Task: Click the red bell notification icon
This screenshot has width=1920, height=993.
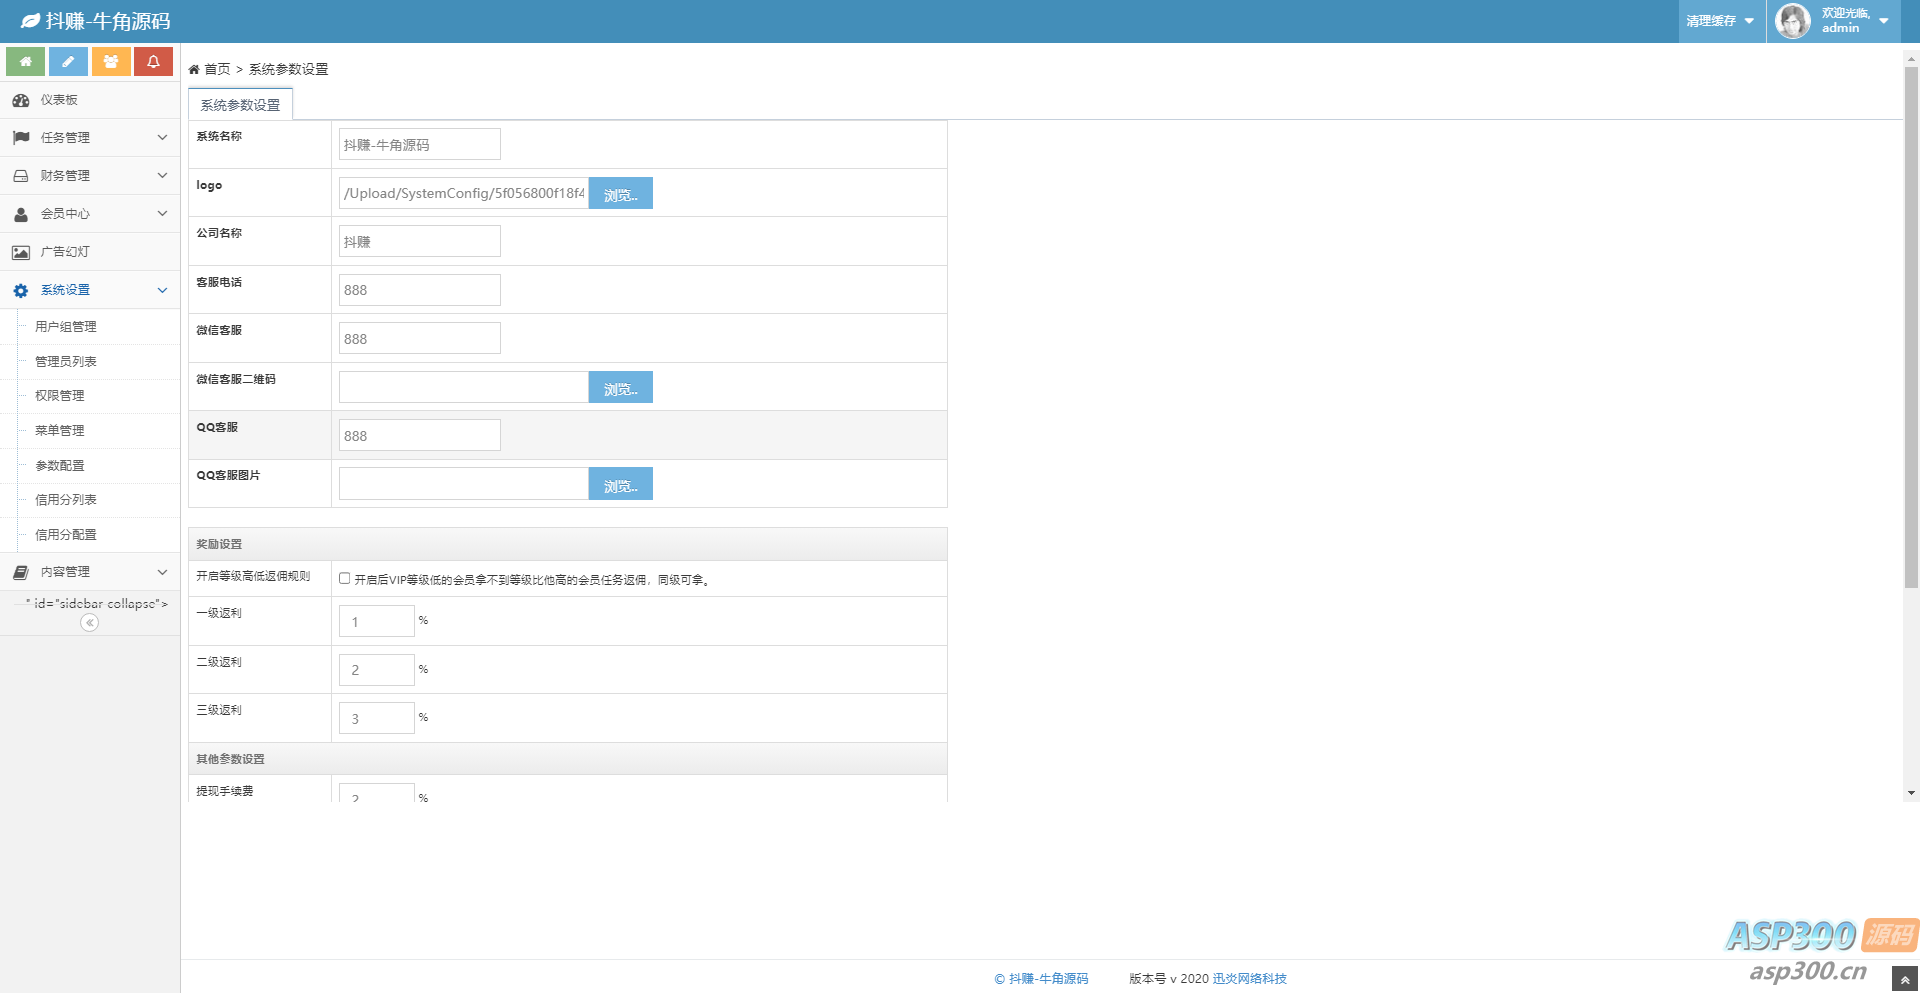Action: click(153, 62)
